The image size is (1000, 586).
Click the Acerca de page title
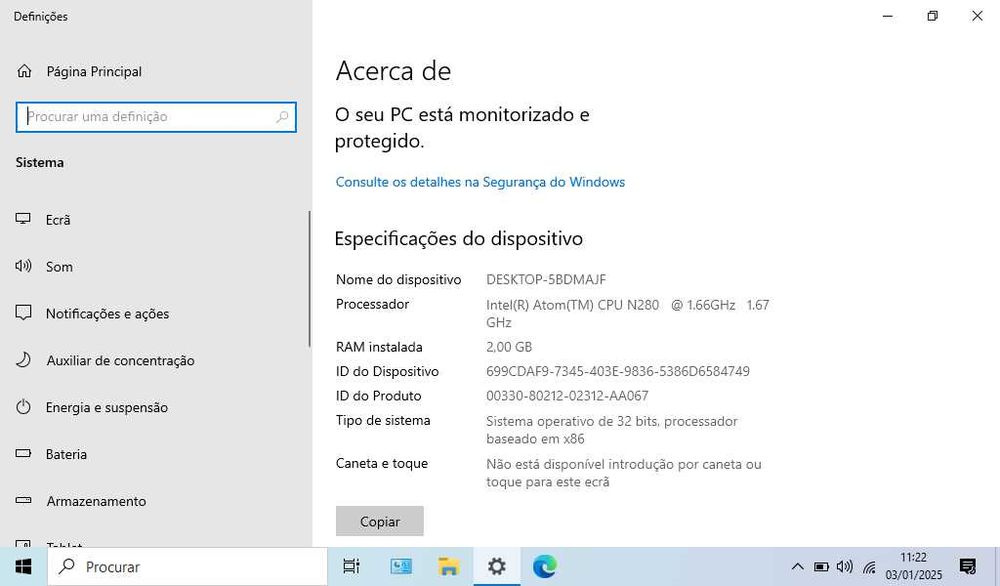pyautogui.click(x=393, y=71)
